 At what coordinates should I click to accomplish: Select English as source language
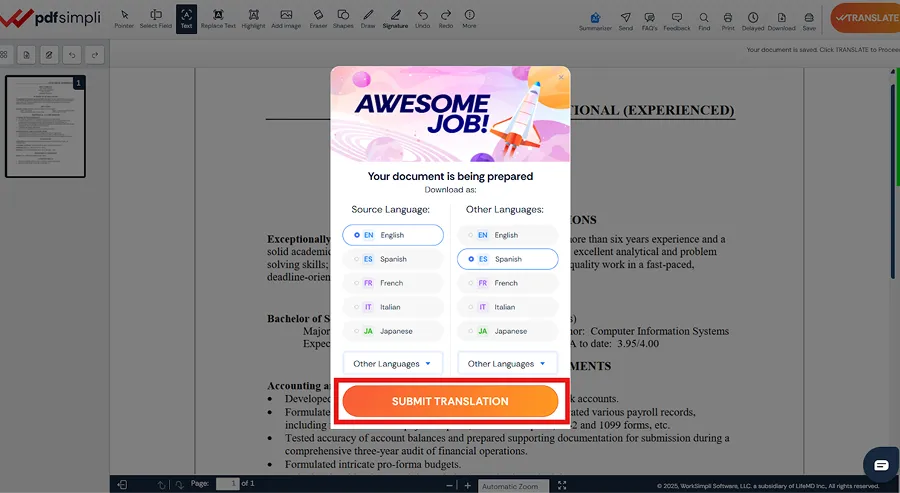point(393,235)
